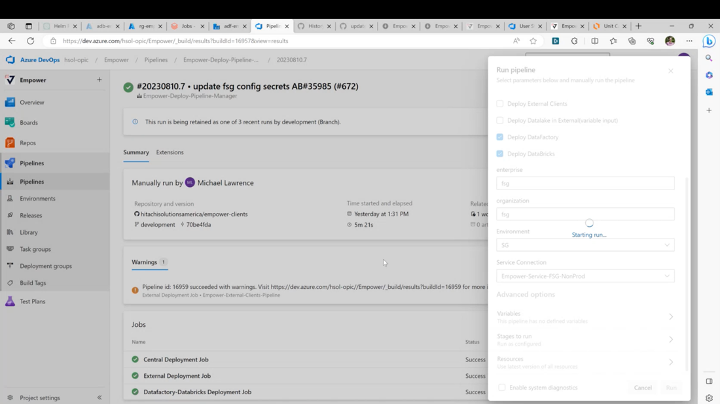Click the 70be4fda commit link
The image size is (720, 404).
pyautogui.click(x=198, y=224)
